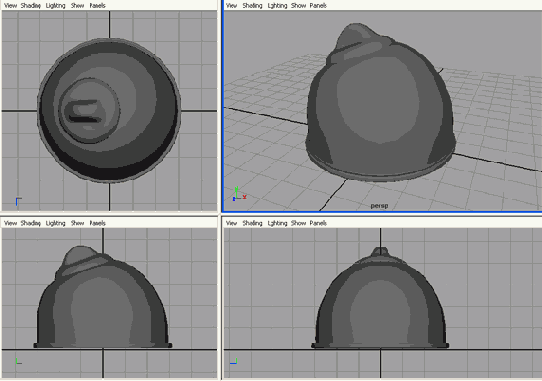
Task: Click the persp camera label
Action: pyautogui.click(x=379, y=206)
